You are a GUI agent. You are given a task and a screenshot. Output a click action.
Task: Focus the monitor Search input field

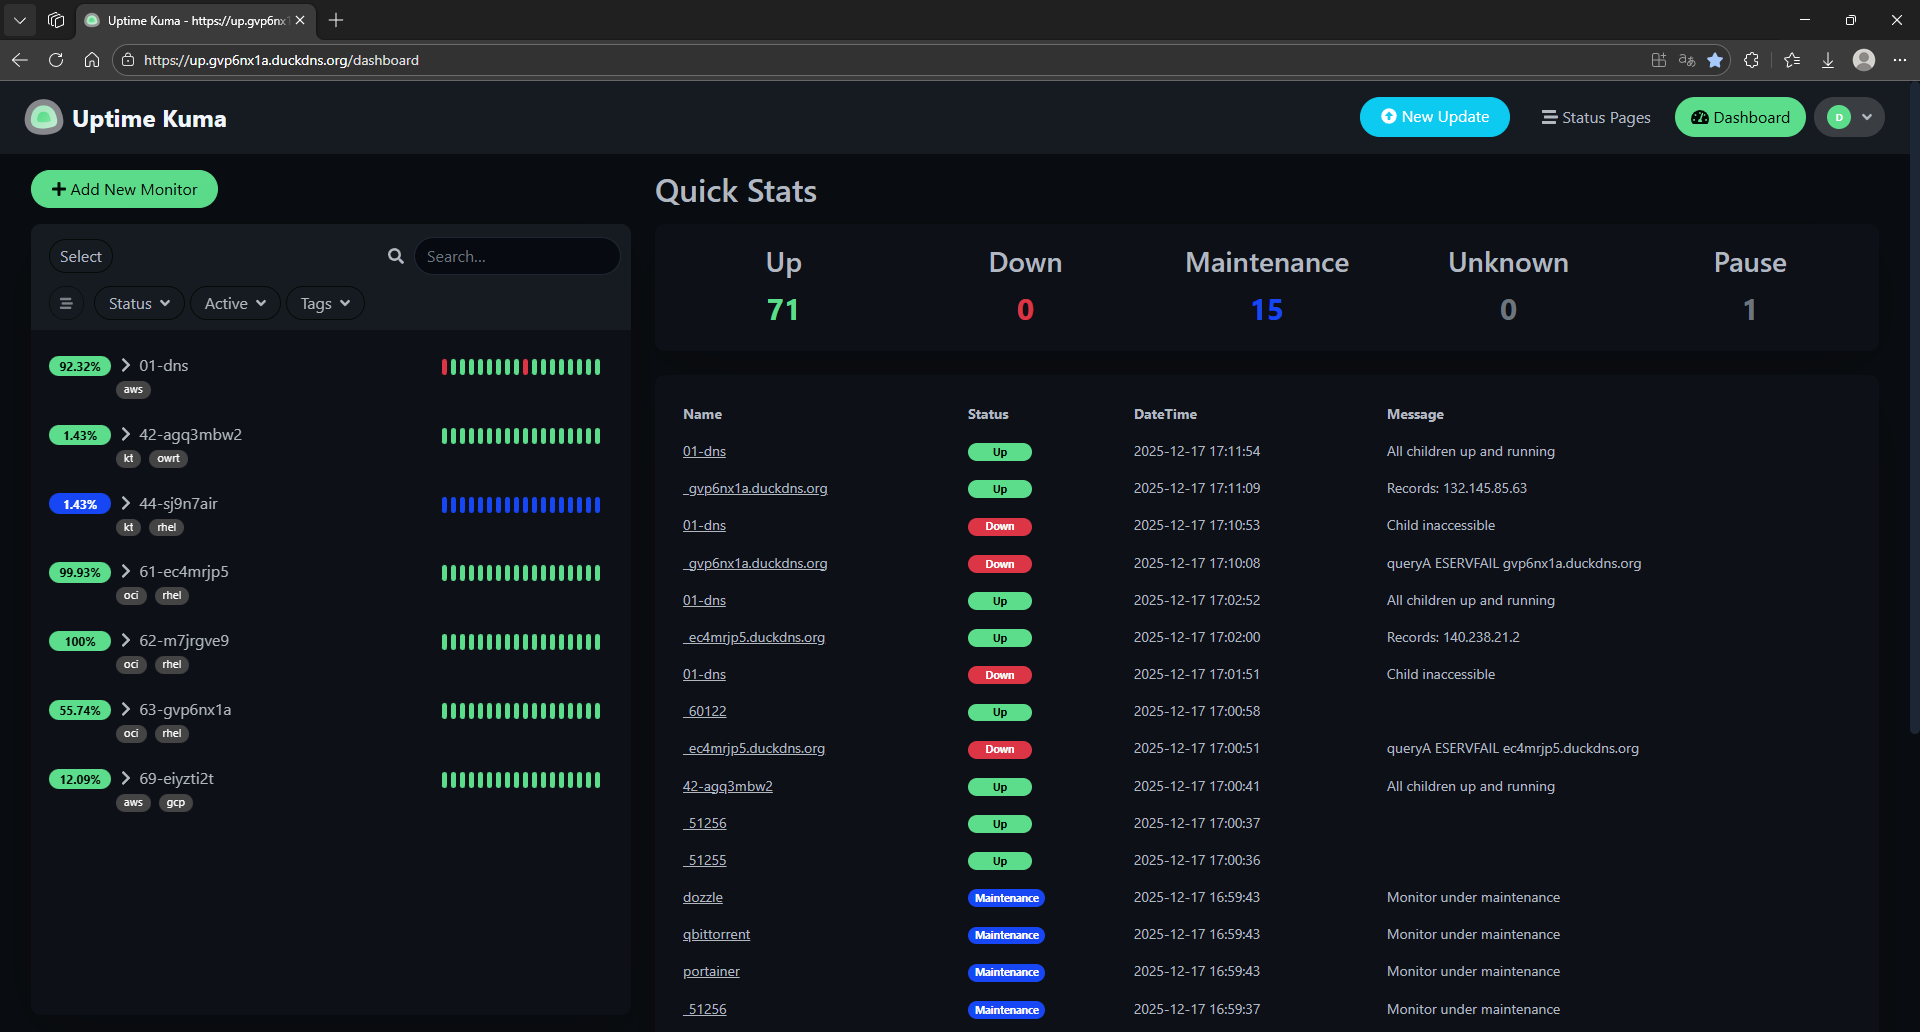coord(516,256)
